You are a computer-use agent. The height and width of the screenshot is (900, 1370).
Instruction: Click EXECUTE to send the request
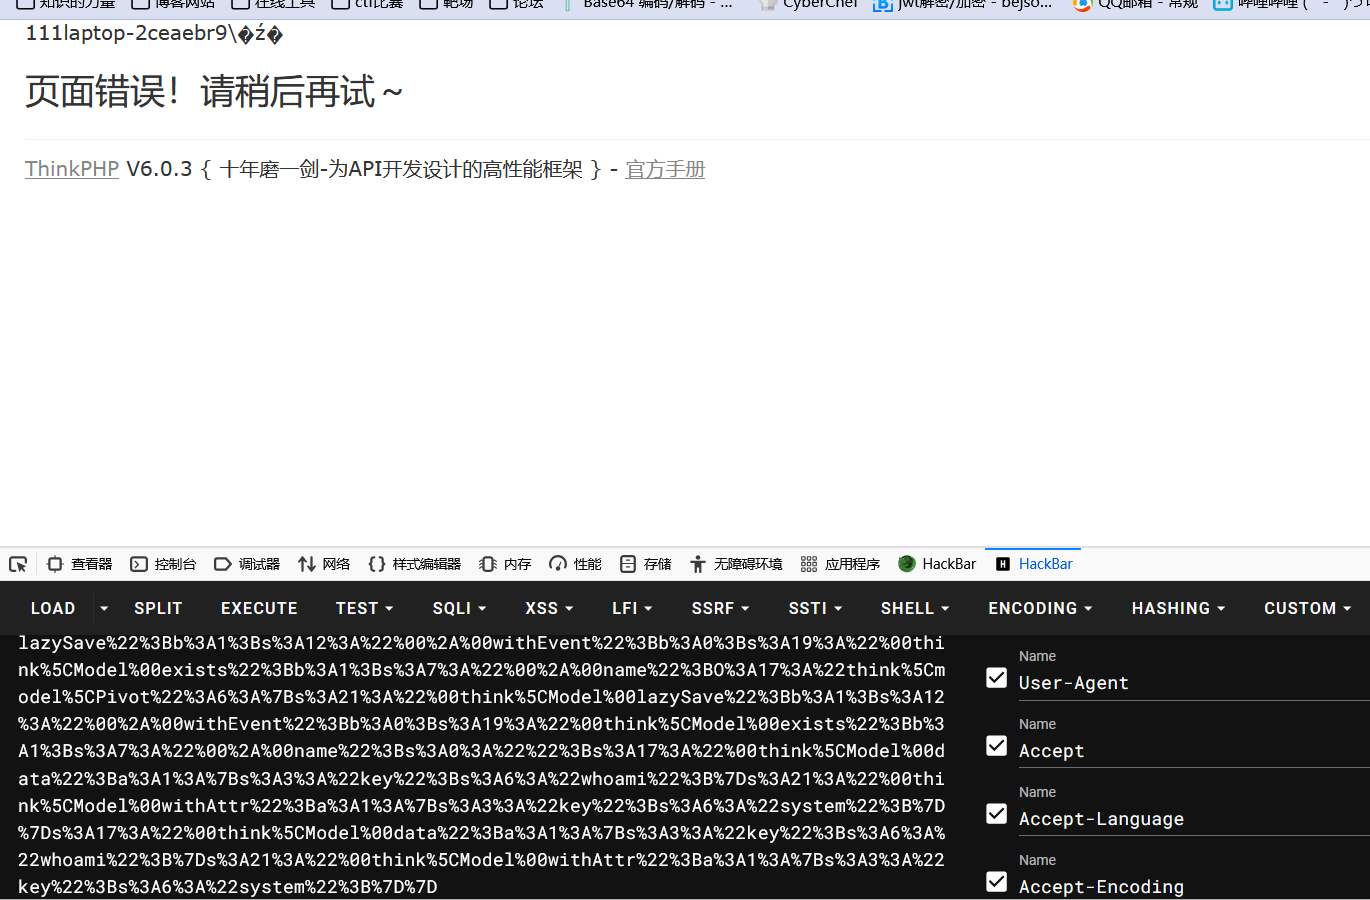(x=259, y=608)
